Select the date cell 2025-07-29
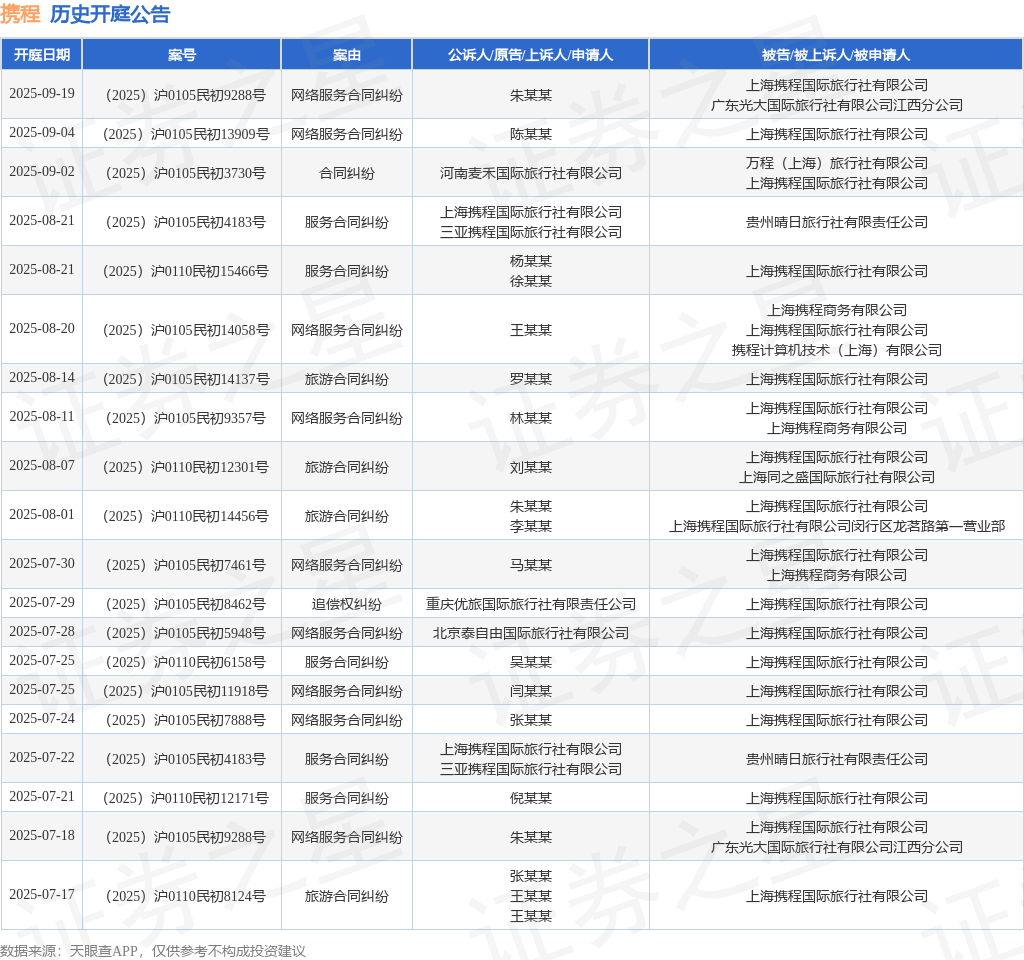The width and height of the screenshot is (1024, 960). pyautogui.click(x=42, y=602)
